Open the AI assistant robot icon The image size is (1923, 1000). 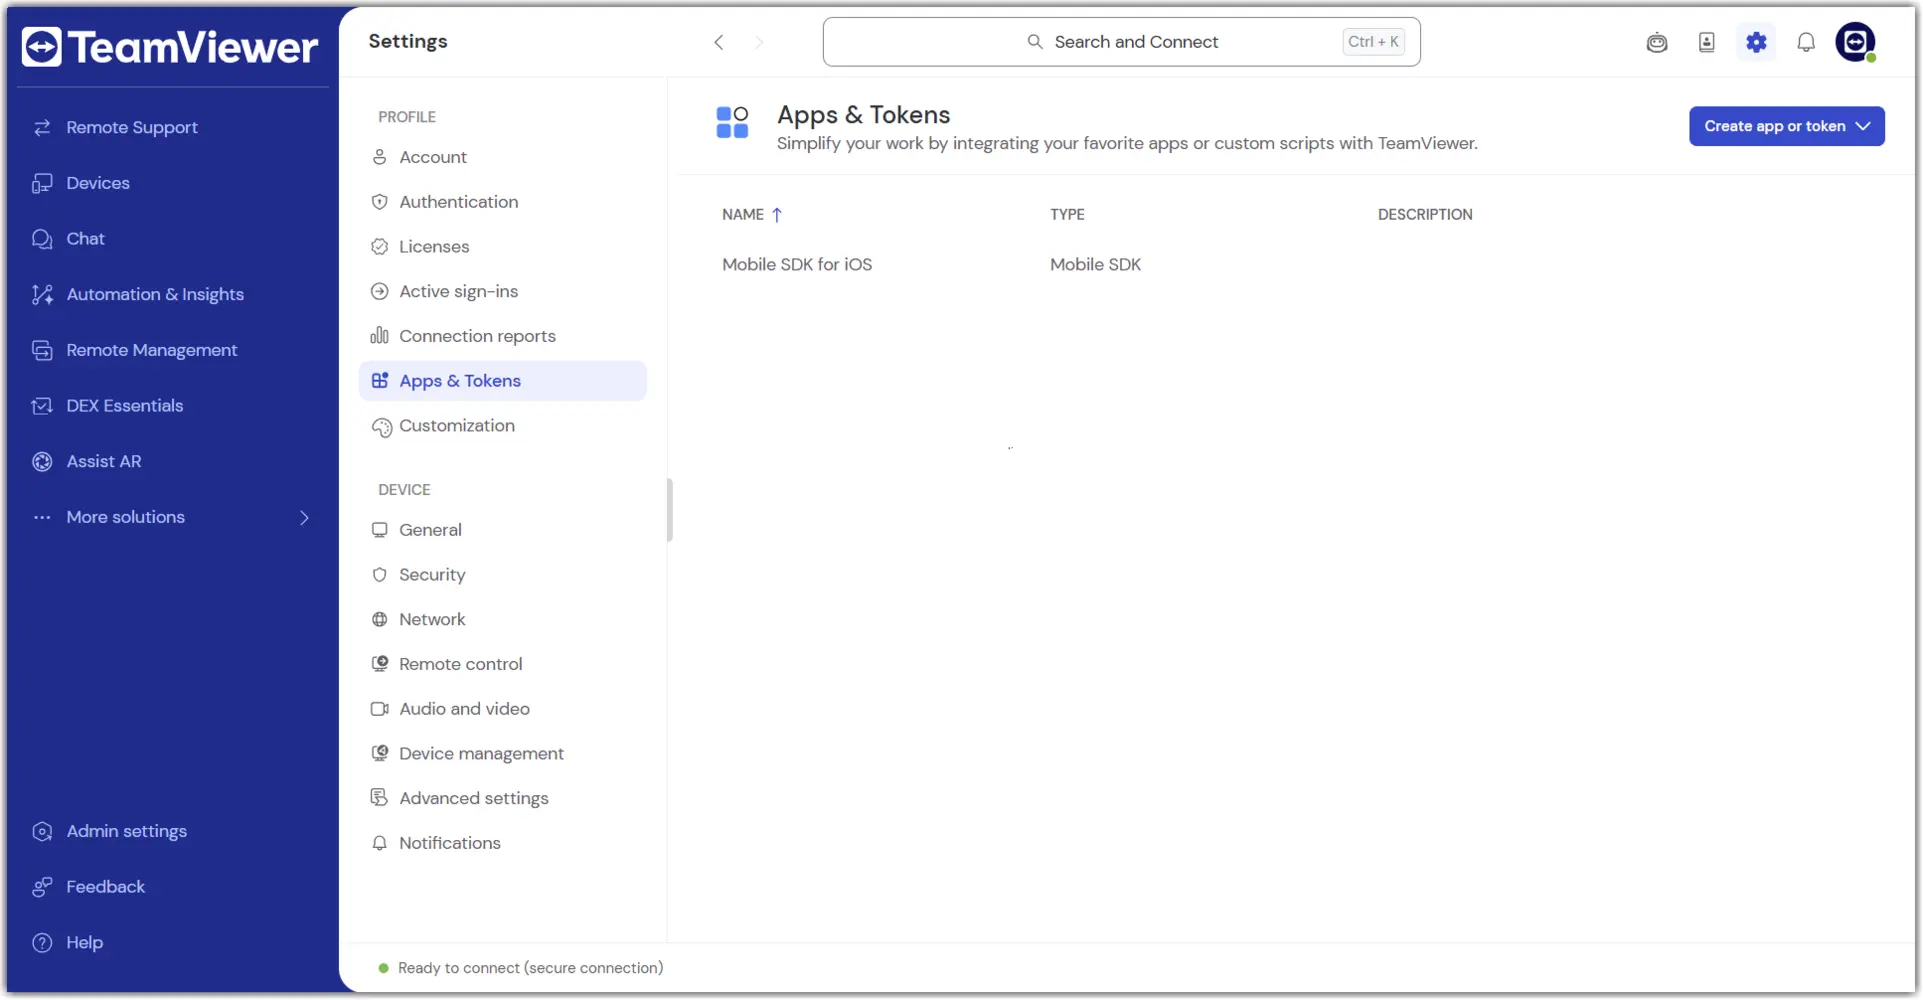[1657, 42]
